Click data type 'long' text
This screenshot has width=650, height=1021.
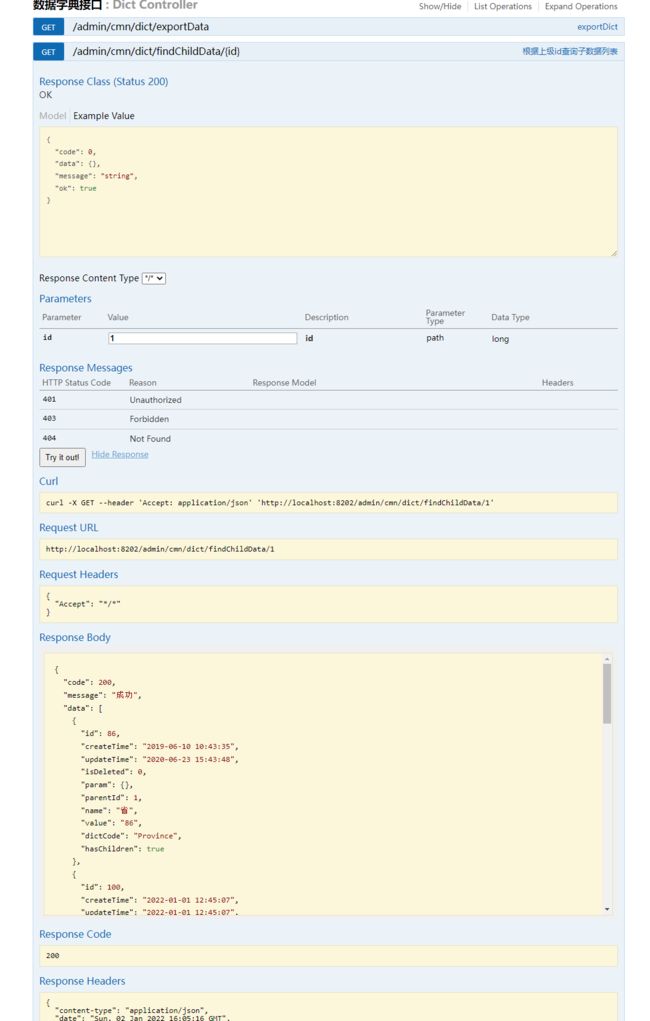(x=500, y=339)
